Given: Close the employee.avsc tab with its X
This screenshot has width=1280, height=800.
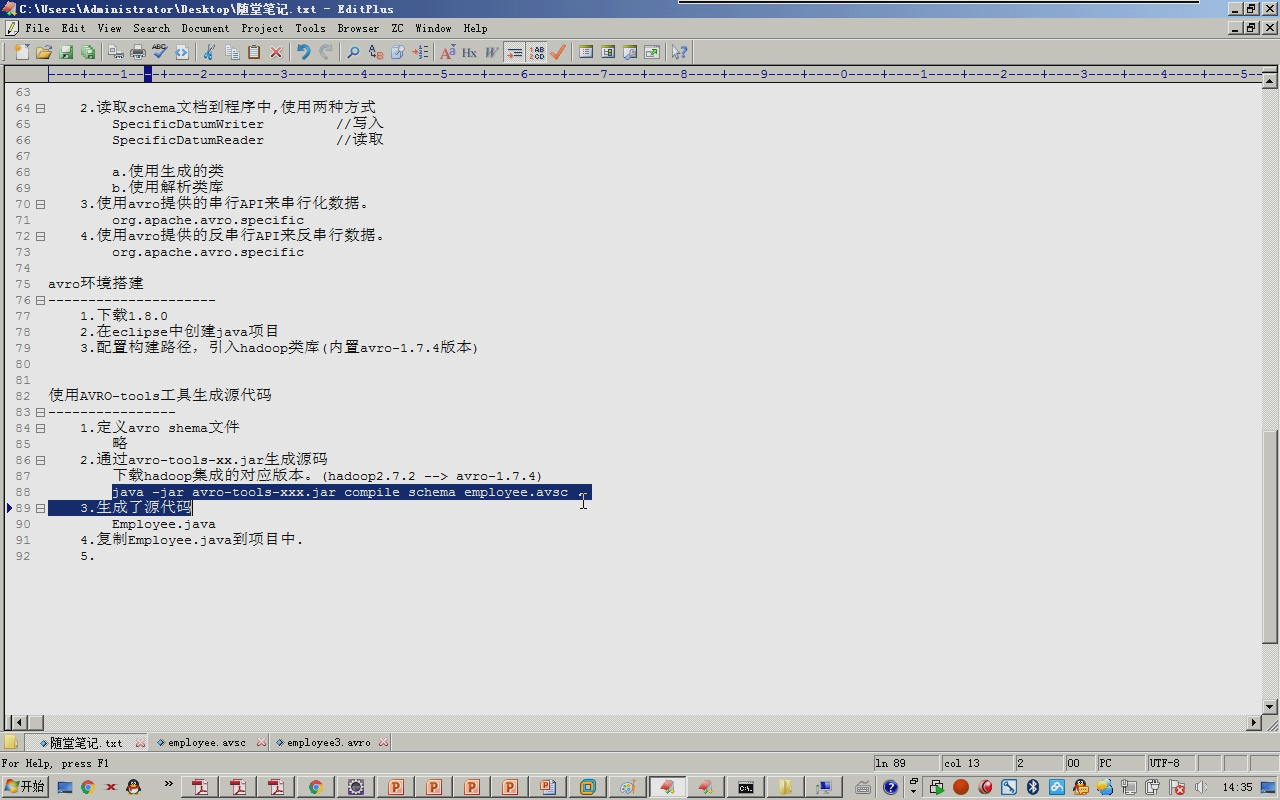Looking at the screenshot, I should click(261, 743).
